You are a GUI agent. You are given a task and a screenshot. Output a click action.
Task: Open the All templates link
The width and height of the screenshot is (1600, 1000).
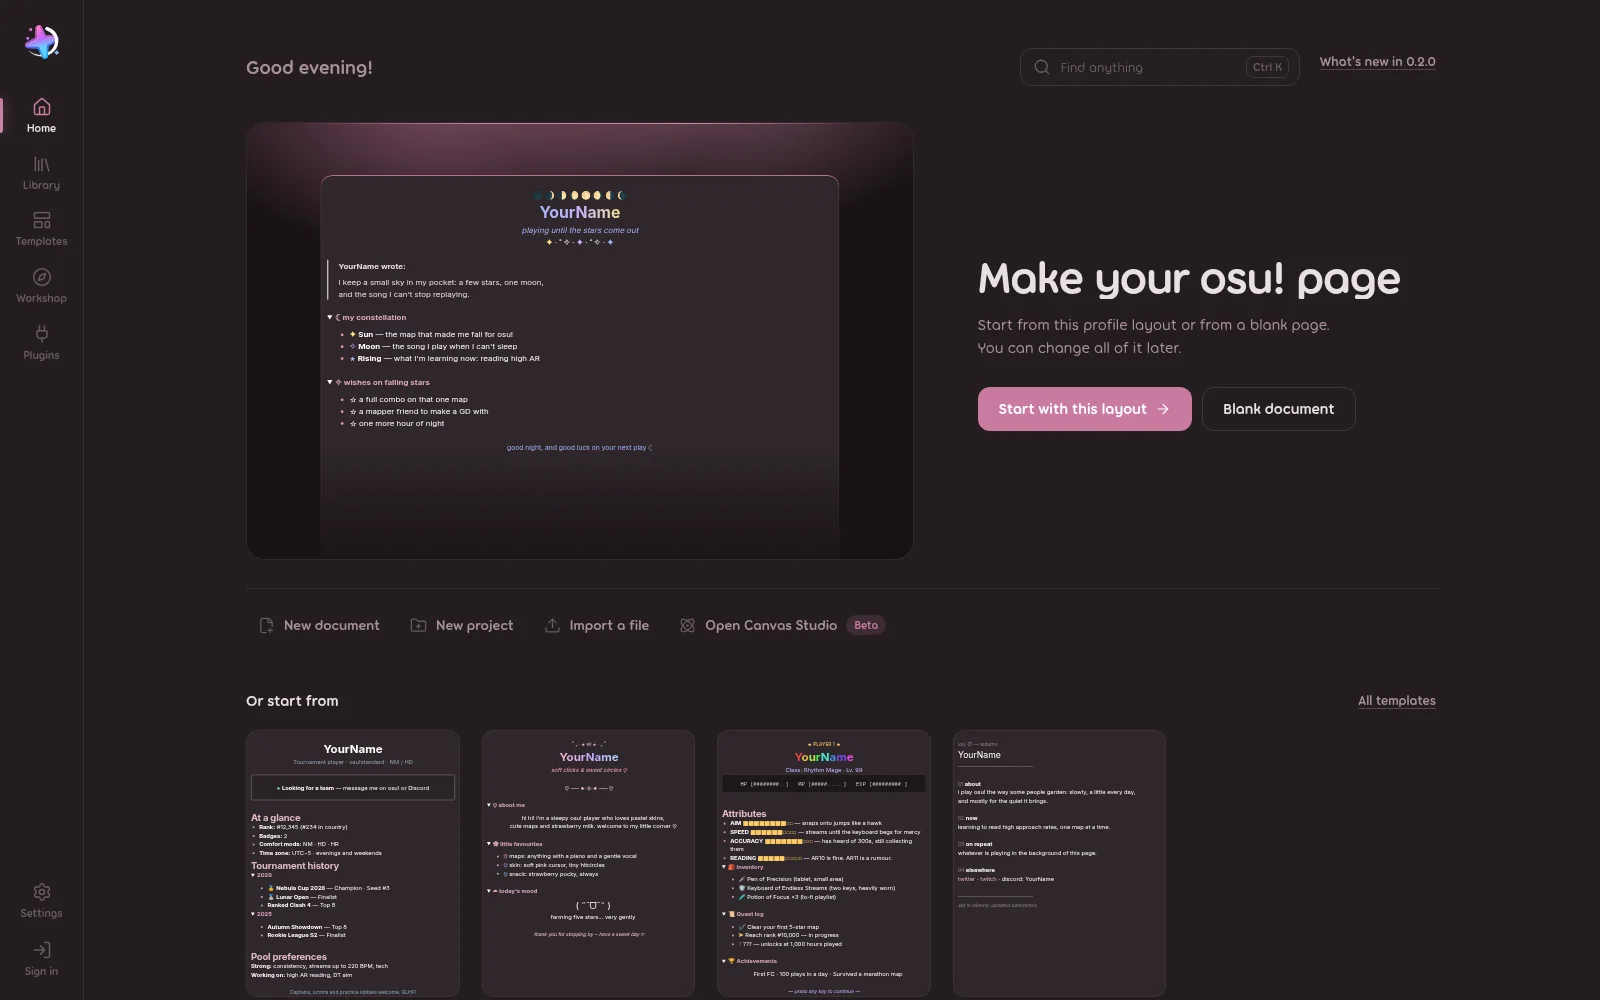[1396, 701]
